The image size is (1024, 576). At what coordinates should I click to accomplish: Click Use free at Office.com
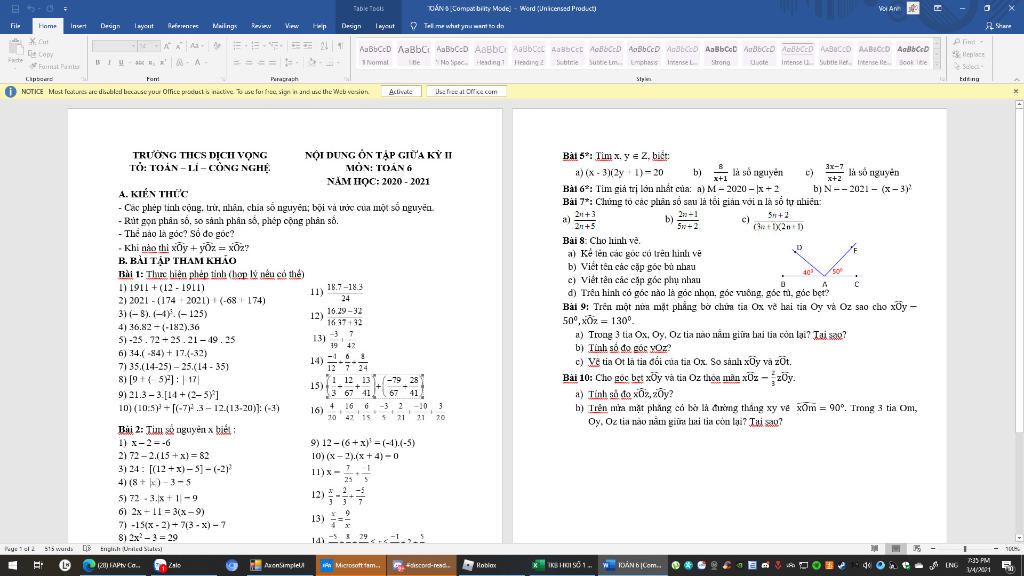click(x=466, y=91)
